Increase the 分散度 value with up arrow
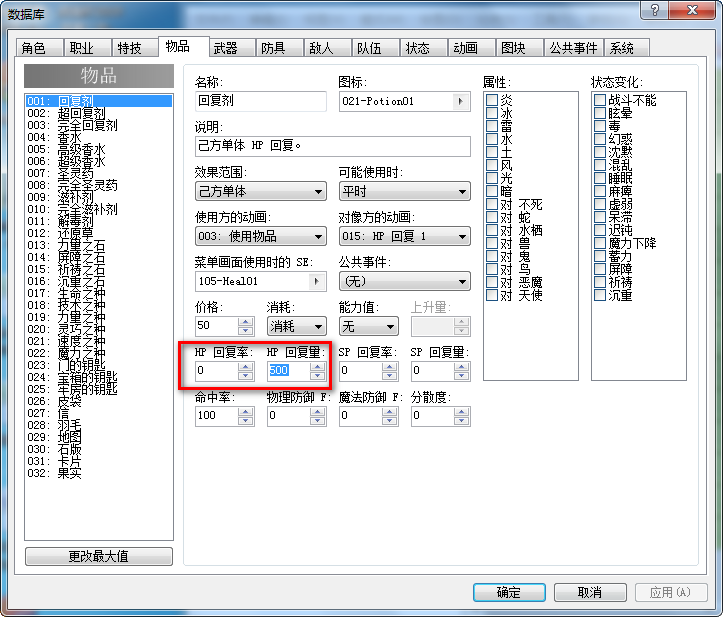 click(462, 412)
